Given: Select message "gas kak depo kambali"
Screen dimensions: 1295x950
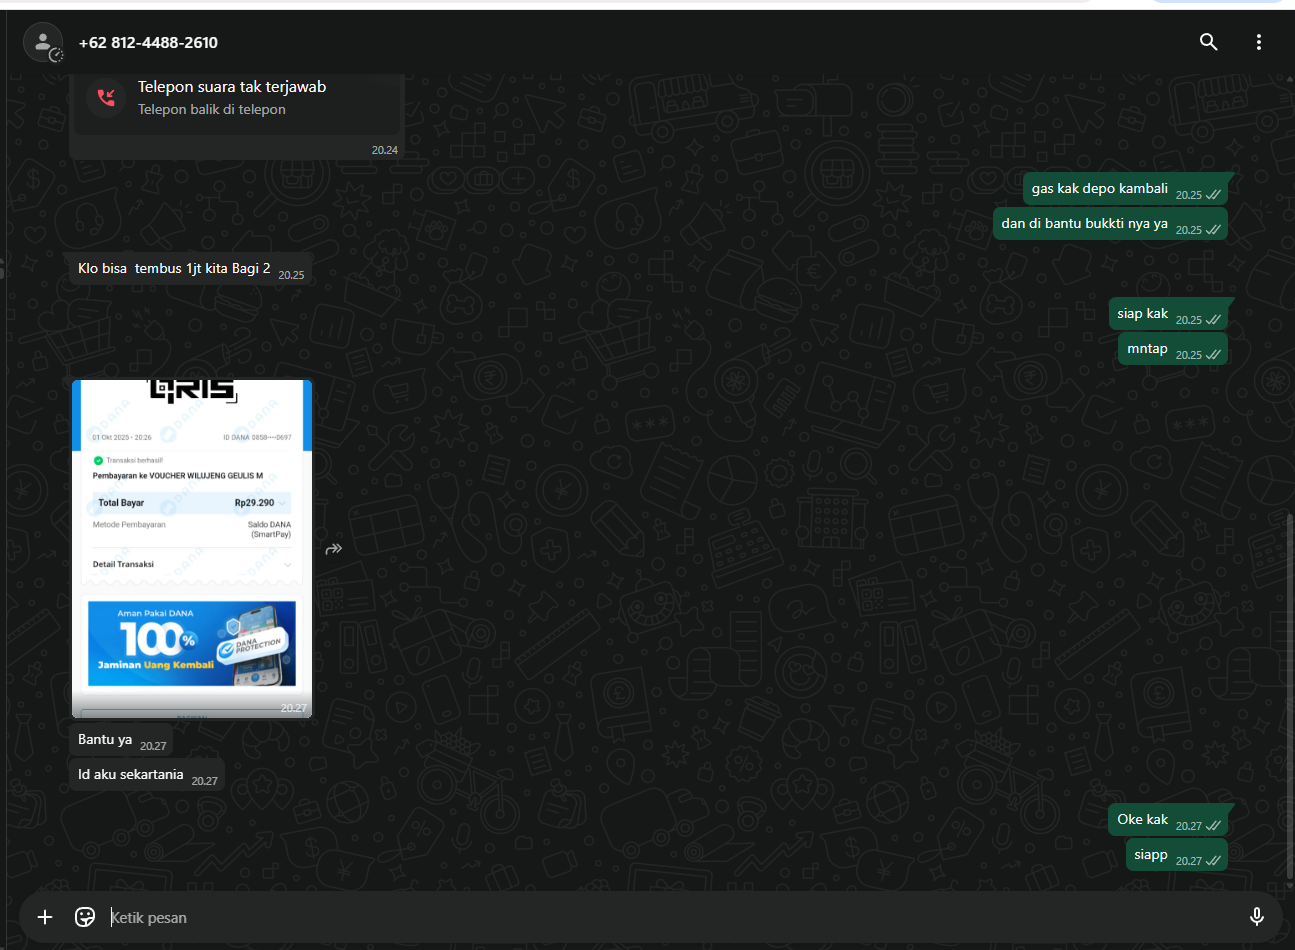Looking at the screenshot, I should click(1126, 189).
